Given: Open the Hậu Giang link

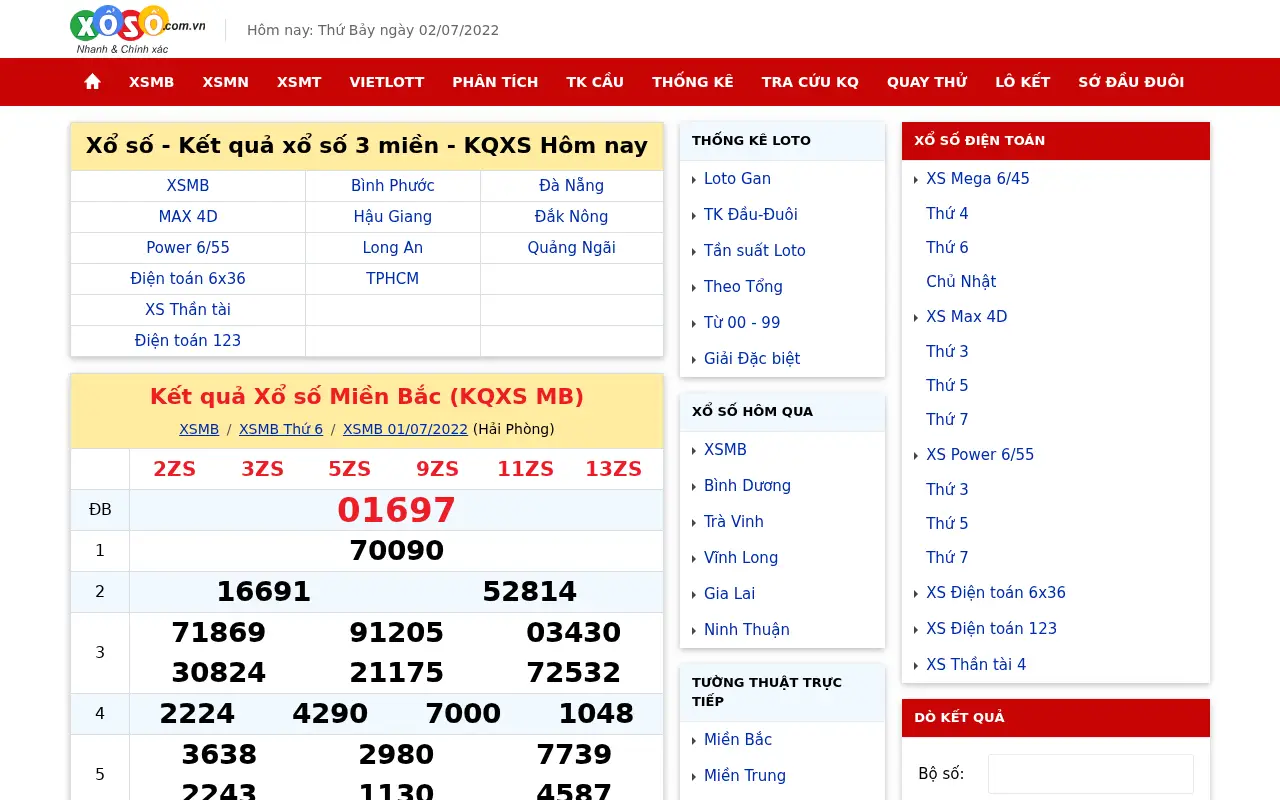Looking at the screenshot, I should 393,217.
